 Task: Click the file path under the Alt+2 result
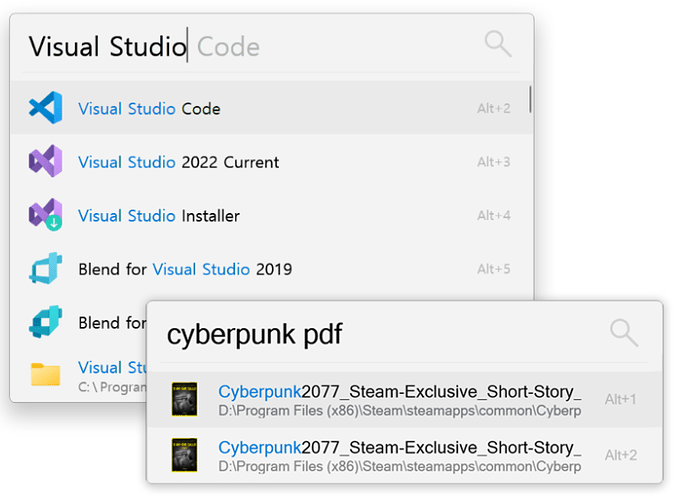pos(399,467)
